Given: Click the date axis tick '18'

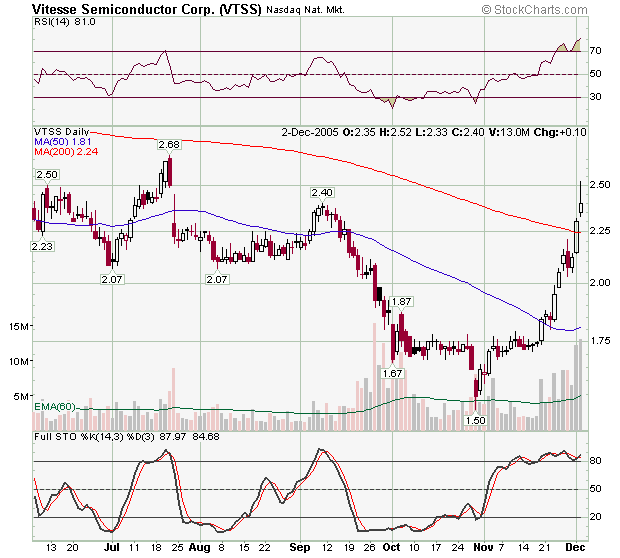Looking at the screenshot, I should coord(156,548).
